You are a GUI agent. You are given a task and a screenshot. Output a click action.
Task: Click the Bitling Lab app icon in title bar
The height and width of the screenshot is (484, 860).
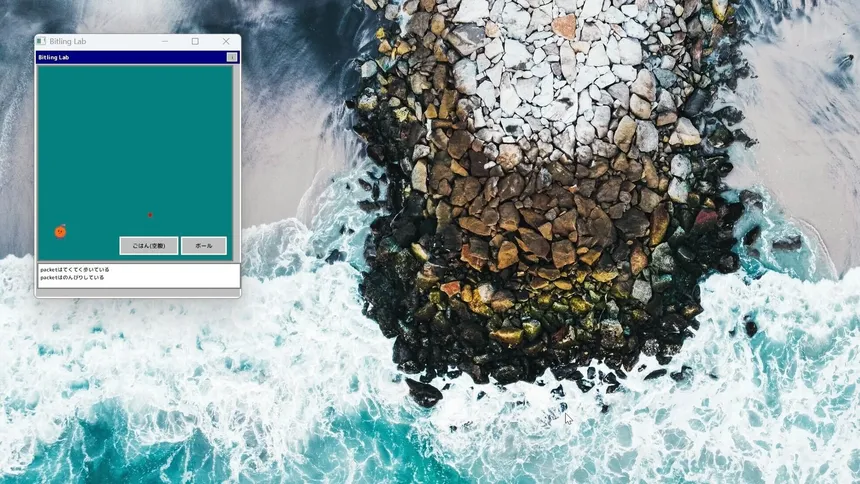pyautogui.click(x=41, y=41)
